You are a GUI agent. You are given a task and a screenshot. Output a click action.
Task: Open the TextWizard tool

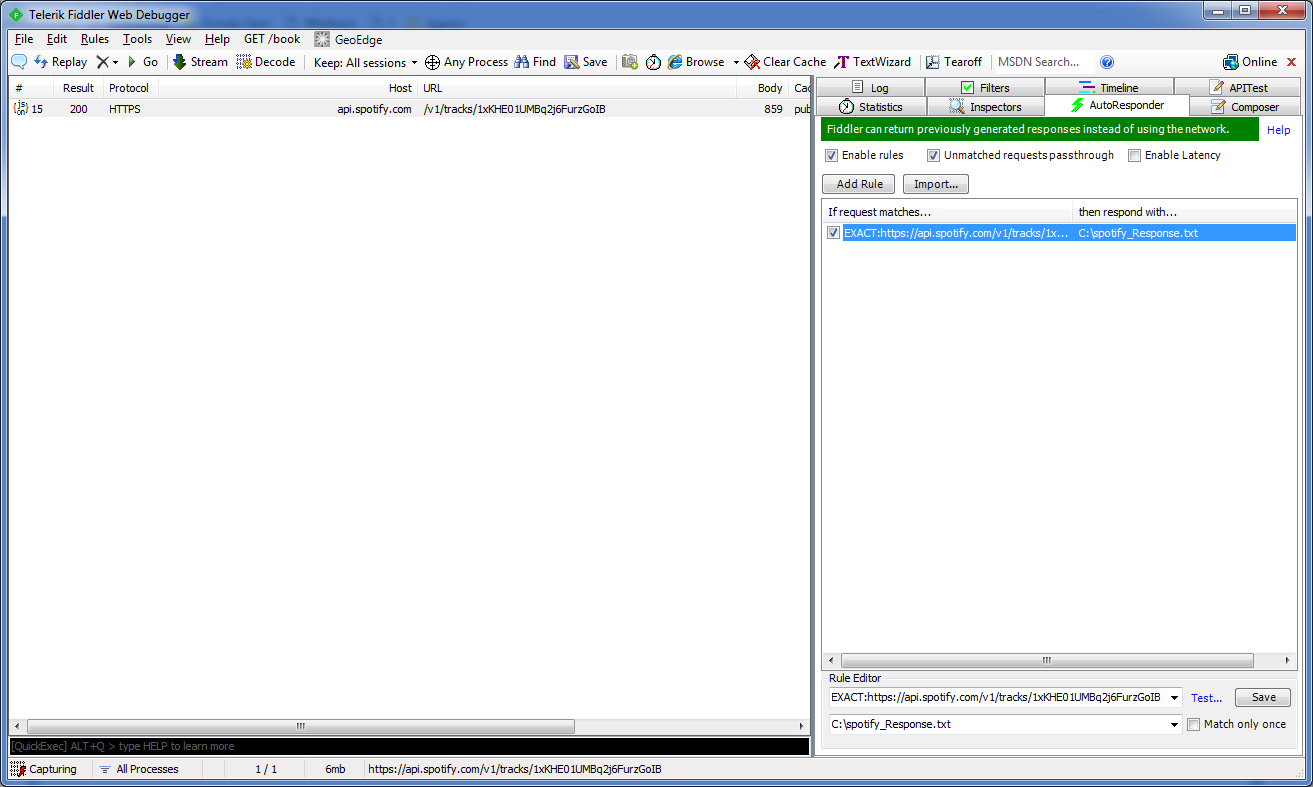(x=842, y=62)
